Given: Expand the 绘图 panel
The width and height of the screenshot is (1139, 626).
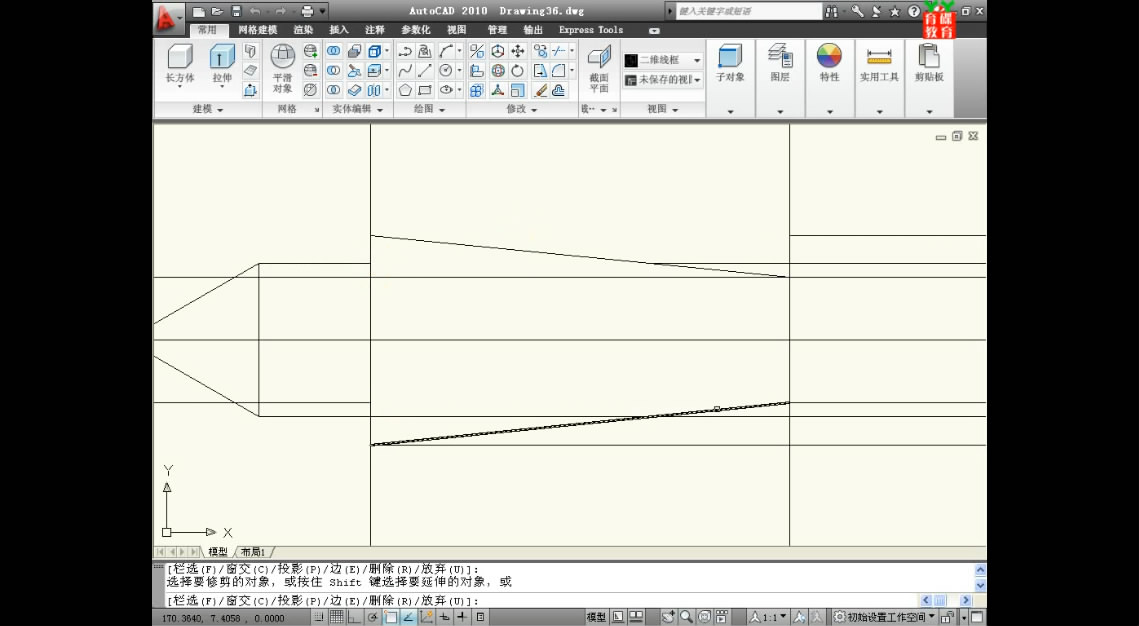Looking at the screenshot, I should click(x=429, y=109).
